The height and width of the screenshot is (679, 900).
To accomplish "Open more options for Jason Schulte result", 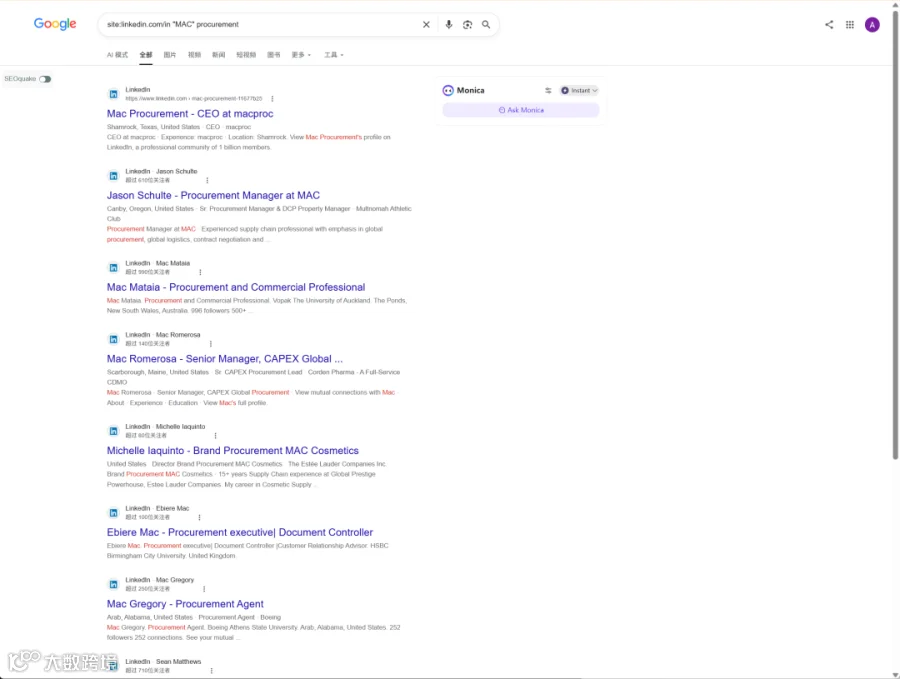I will tap(207, 180).
